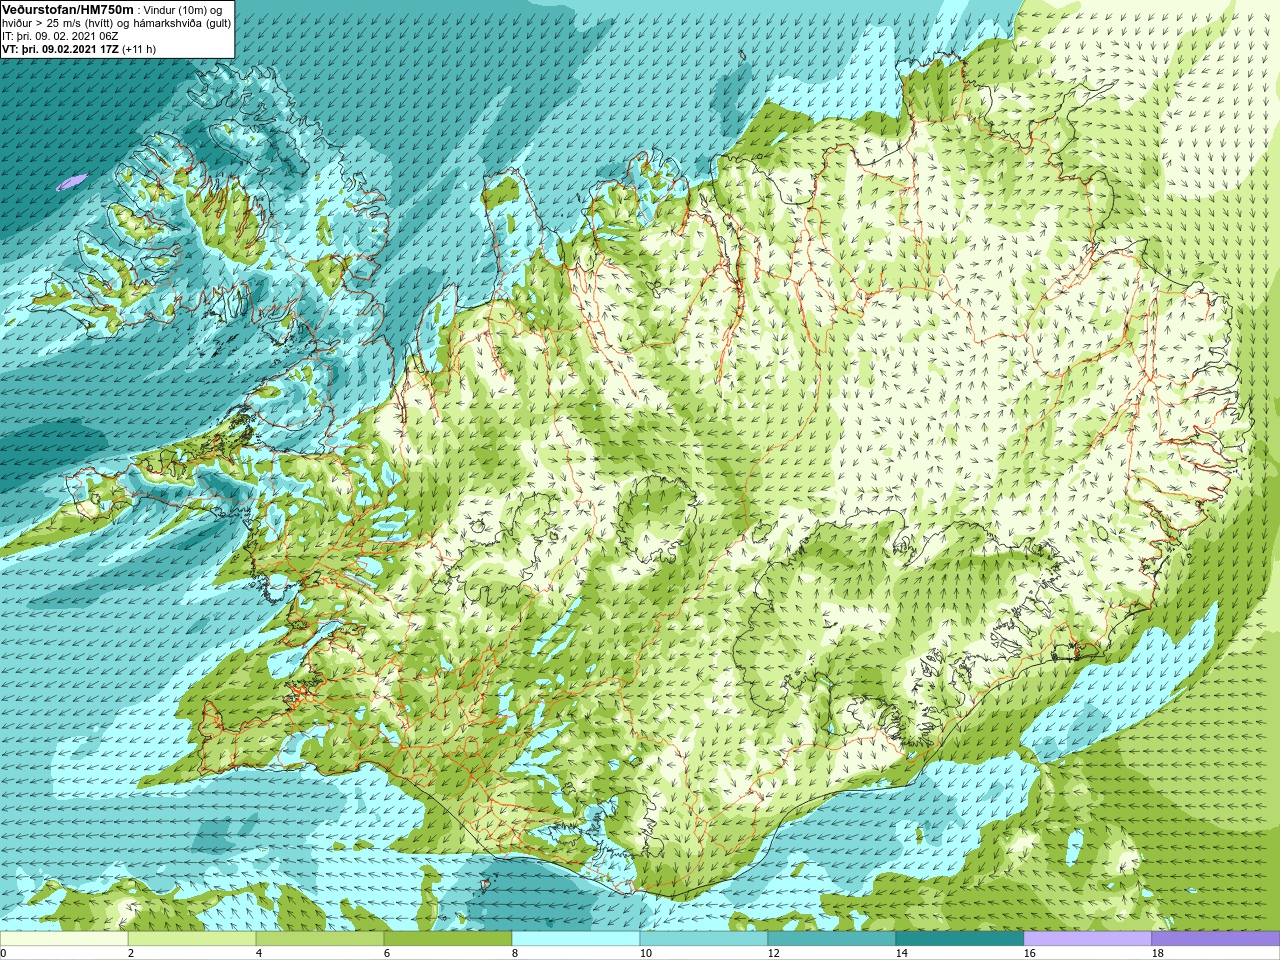Click the legend scale label "12"
The height and width of the screenshot is (960, 1280).
pyautogui.click(x=773, y=953)
